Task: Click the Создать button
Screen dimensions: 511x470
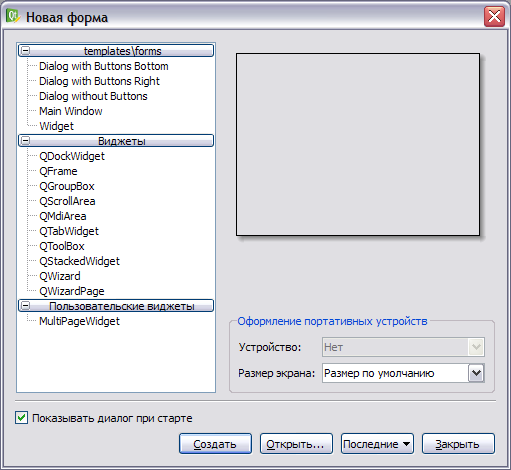Action: coord(215,444)
